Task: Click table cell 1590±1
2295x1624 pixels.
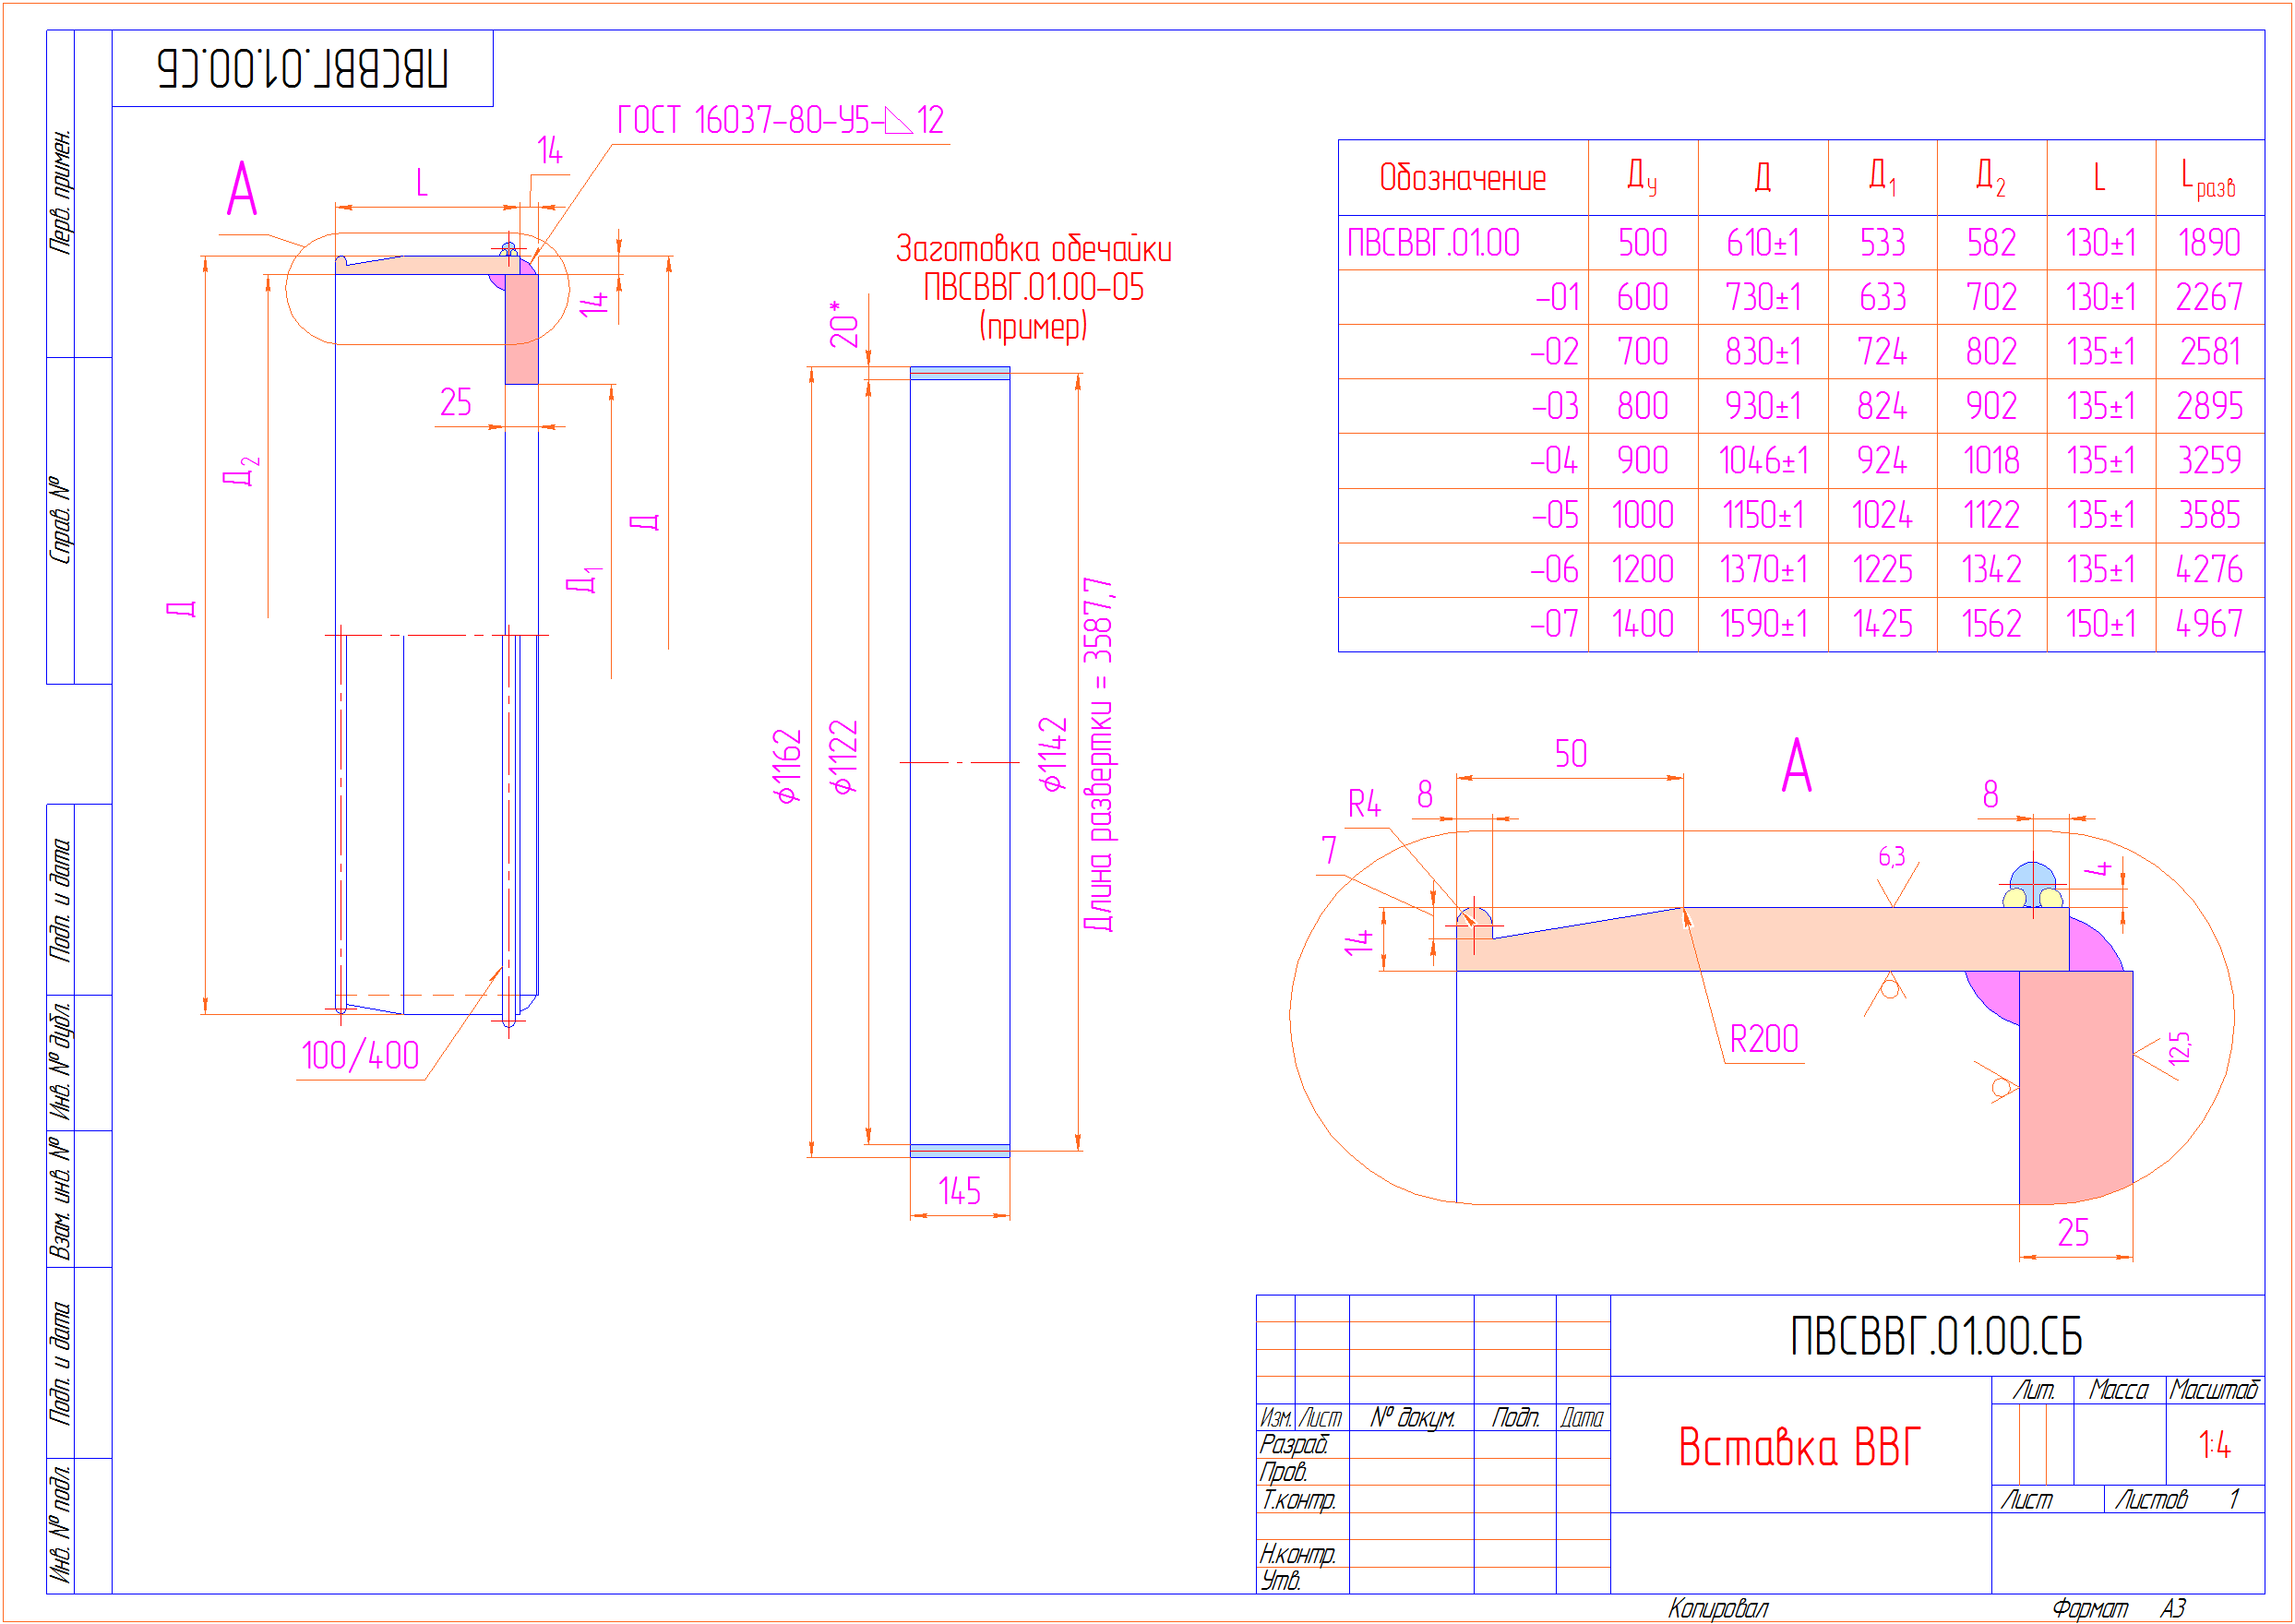Action: pos(1763,625)
